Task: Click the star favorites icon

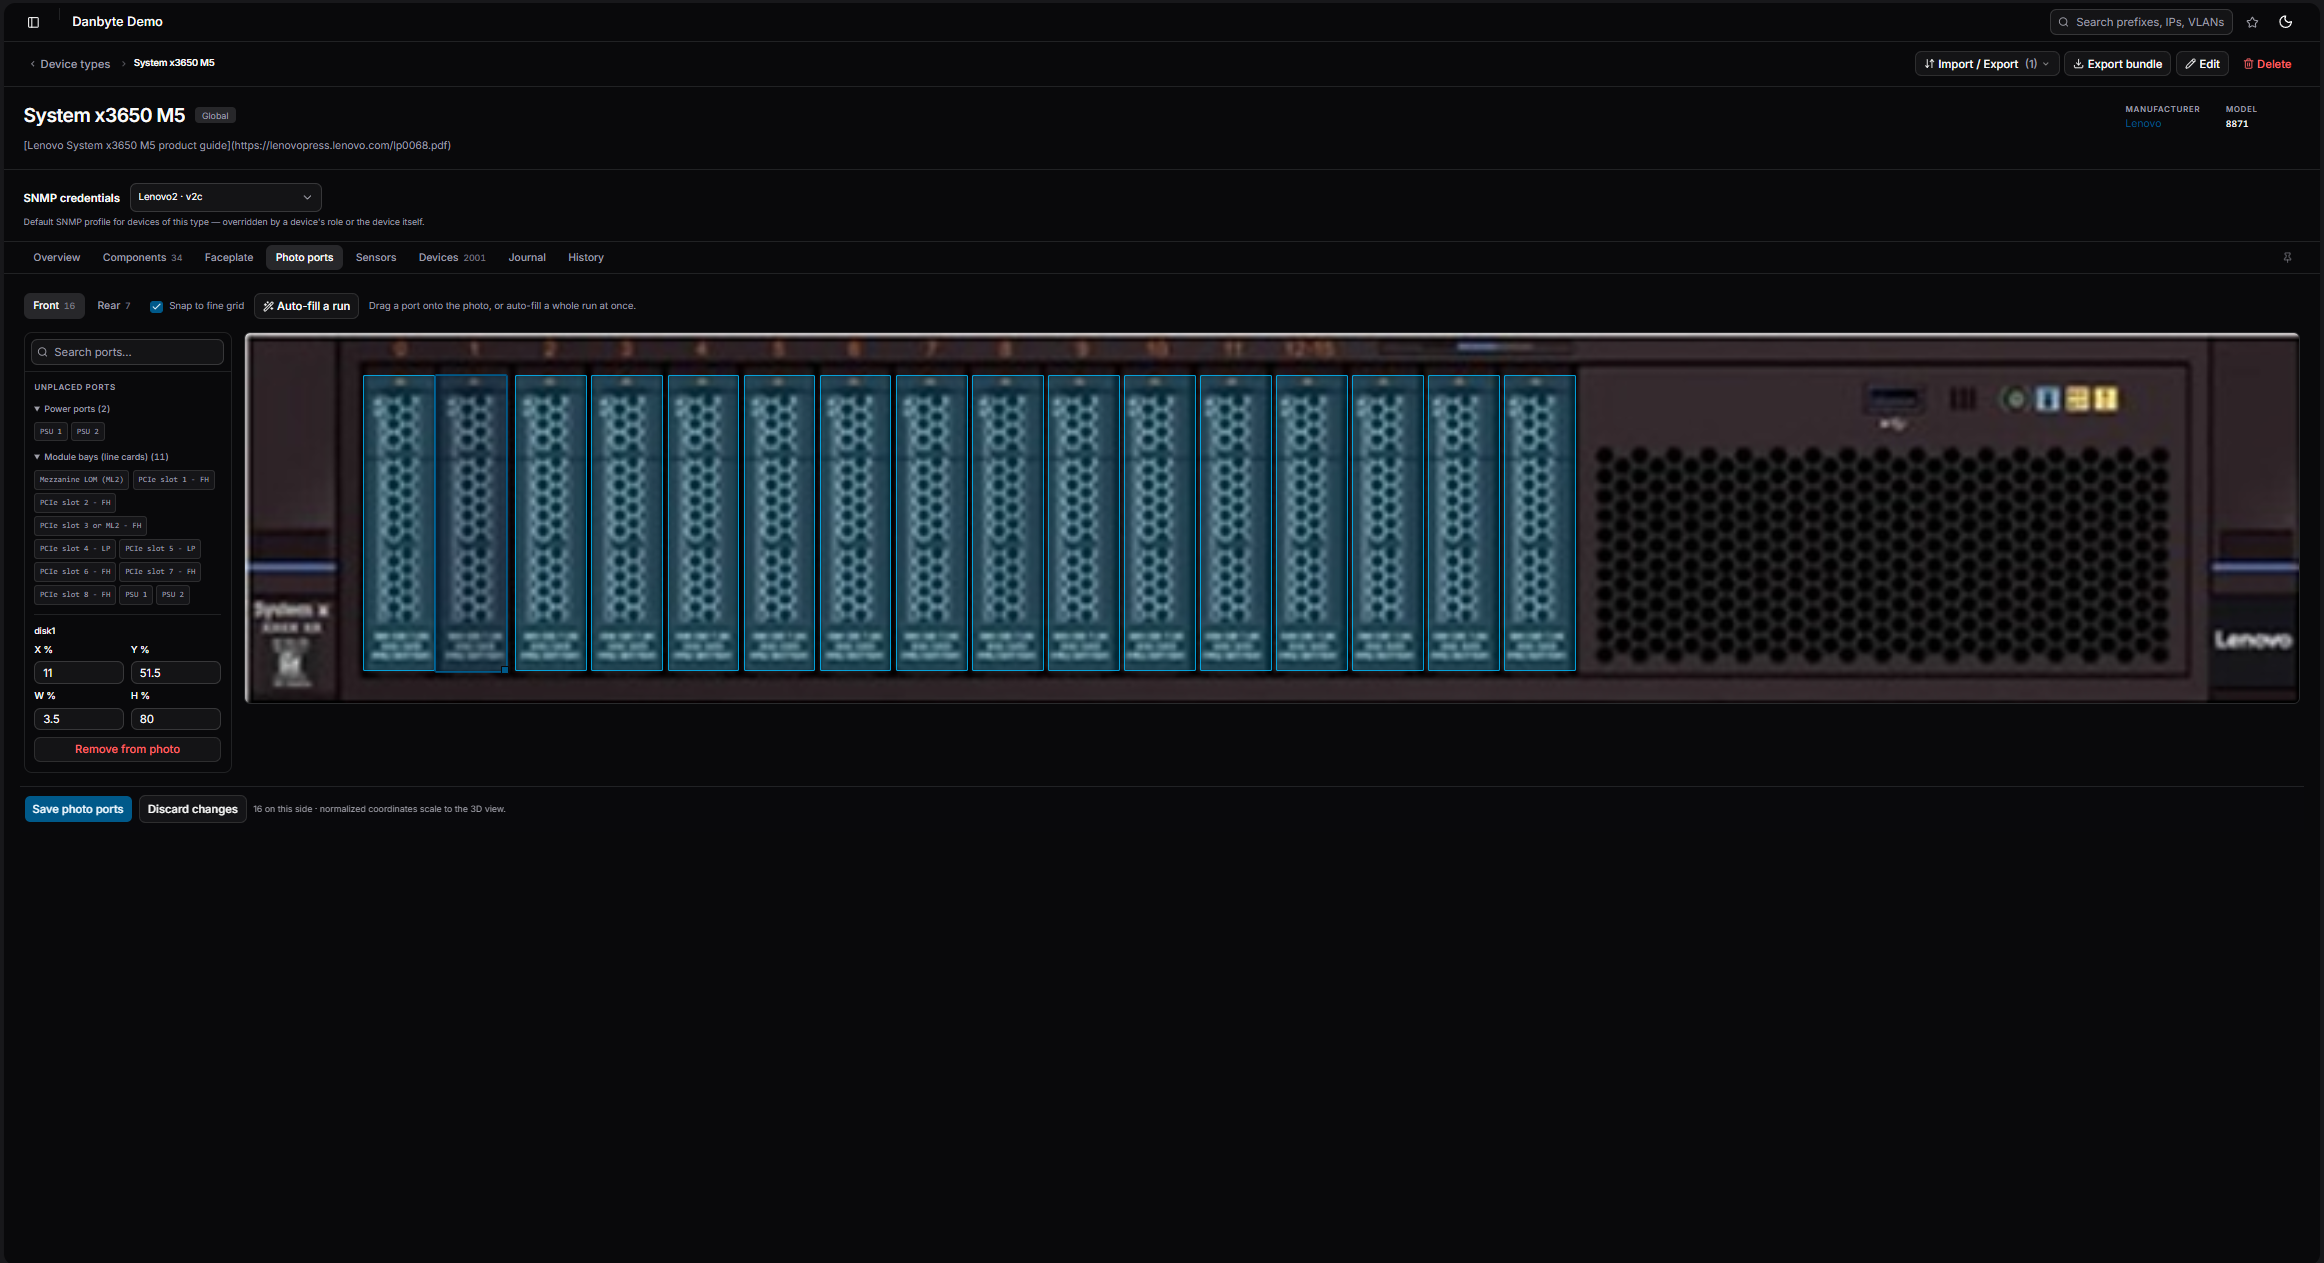Action: (x=2252, y=22)
